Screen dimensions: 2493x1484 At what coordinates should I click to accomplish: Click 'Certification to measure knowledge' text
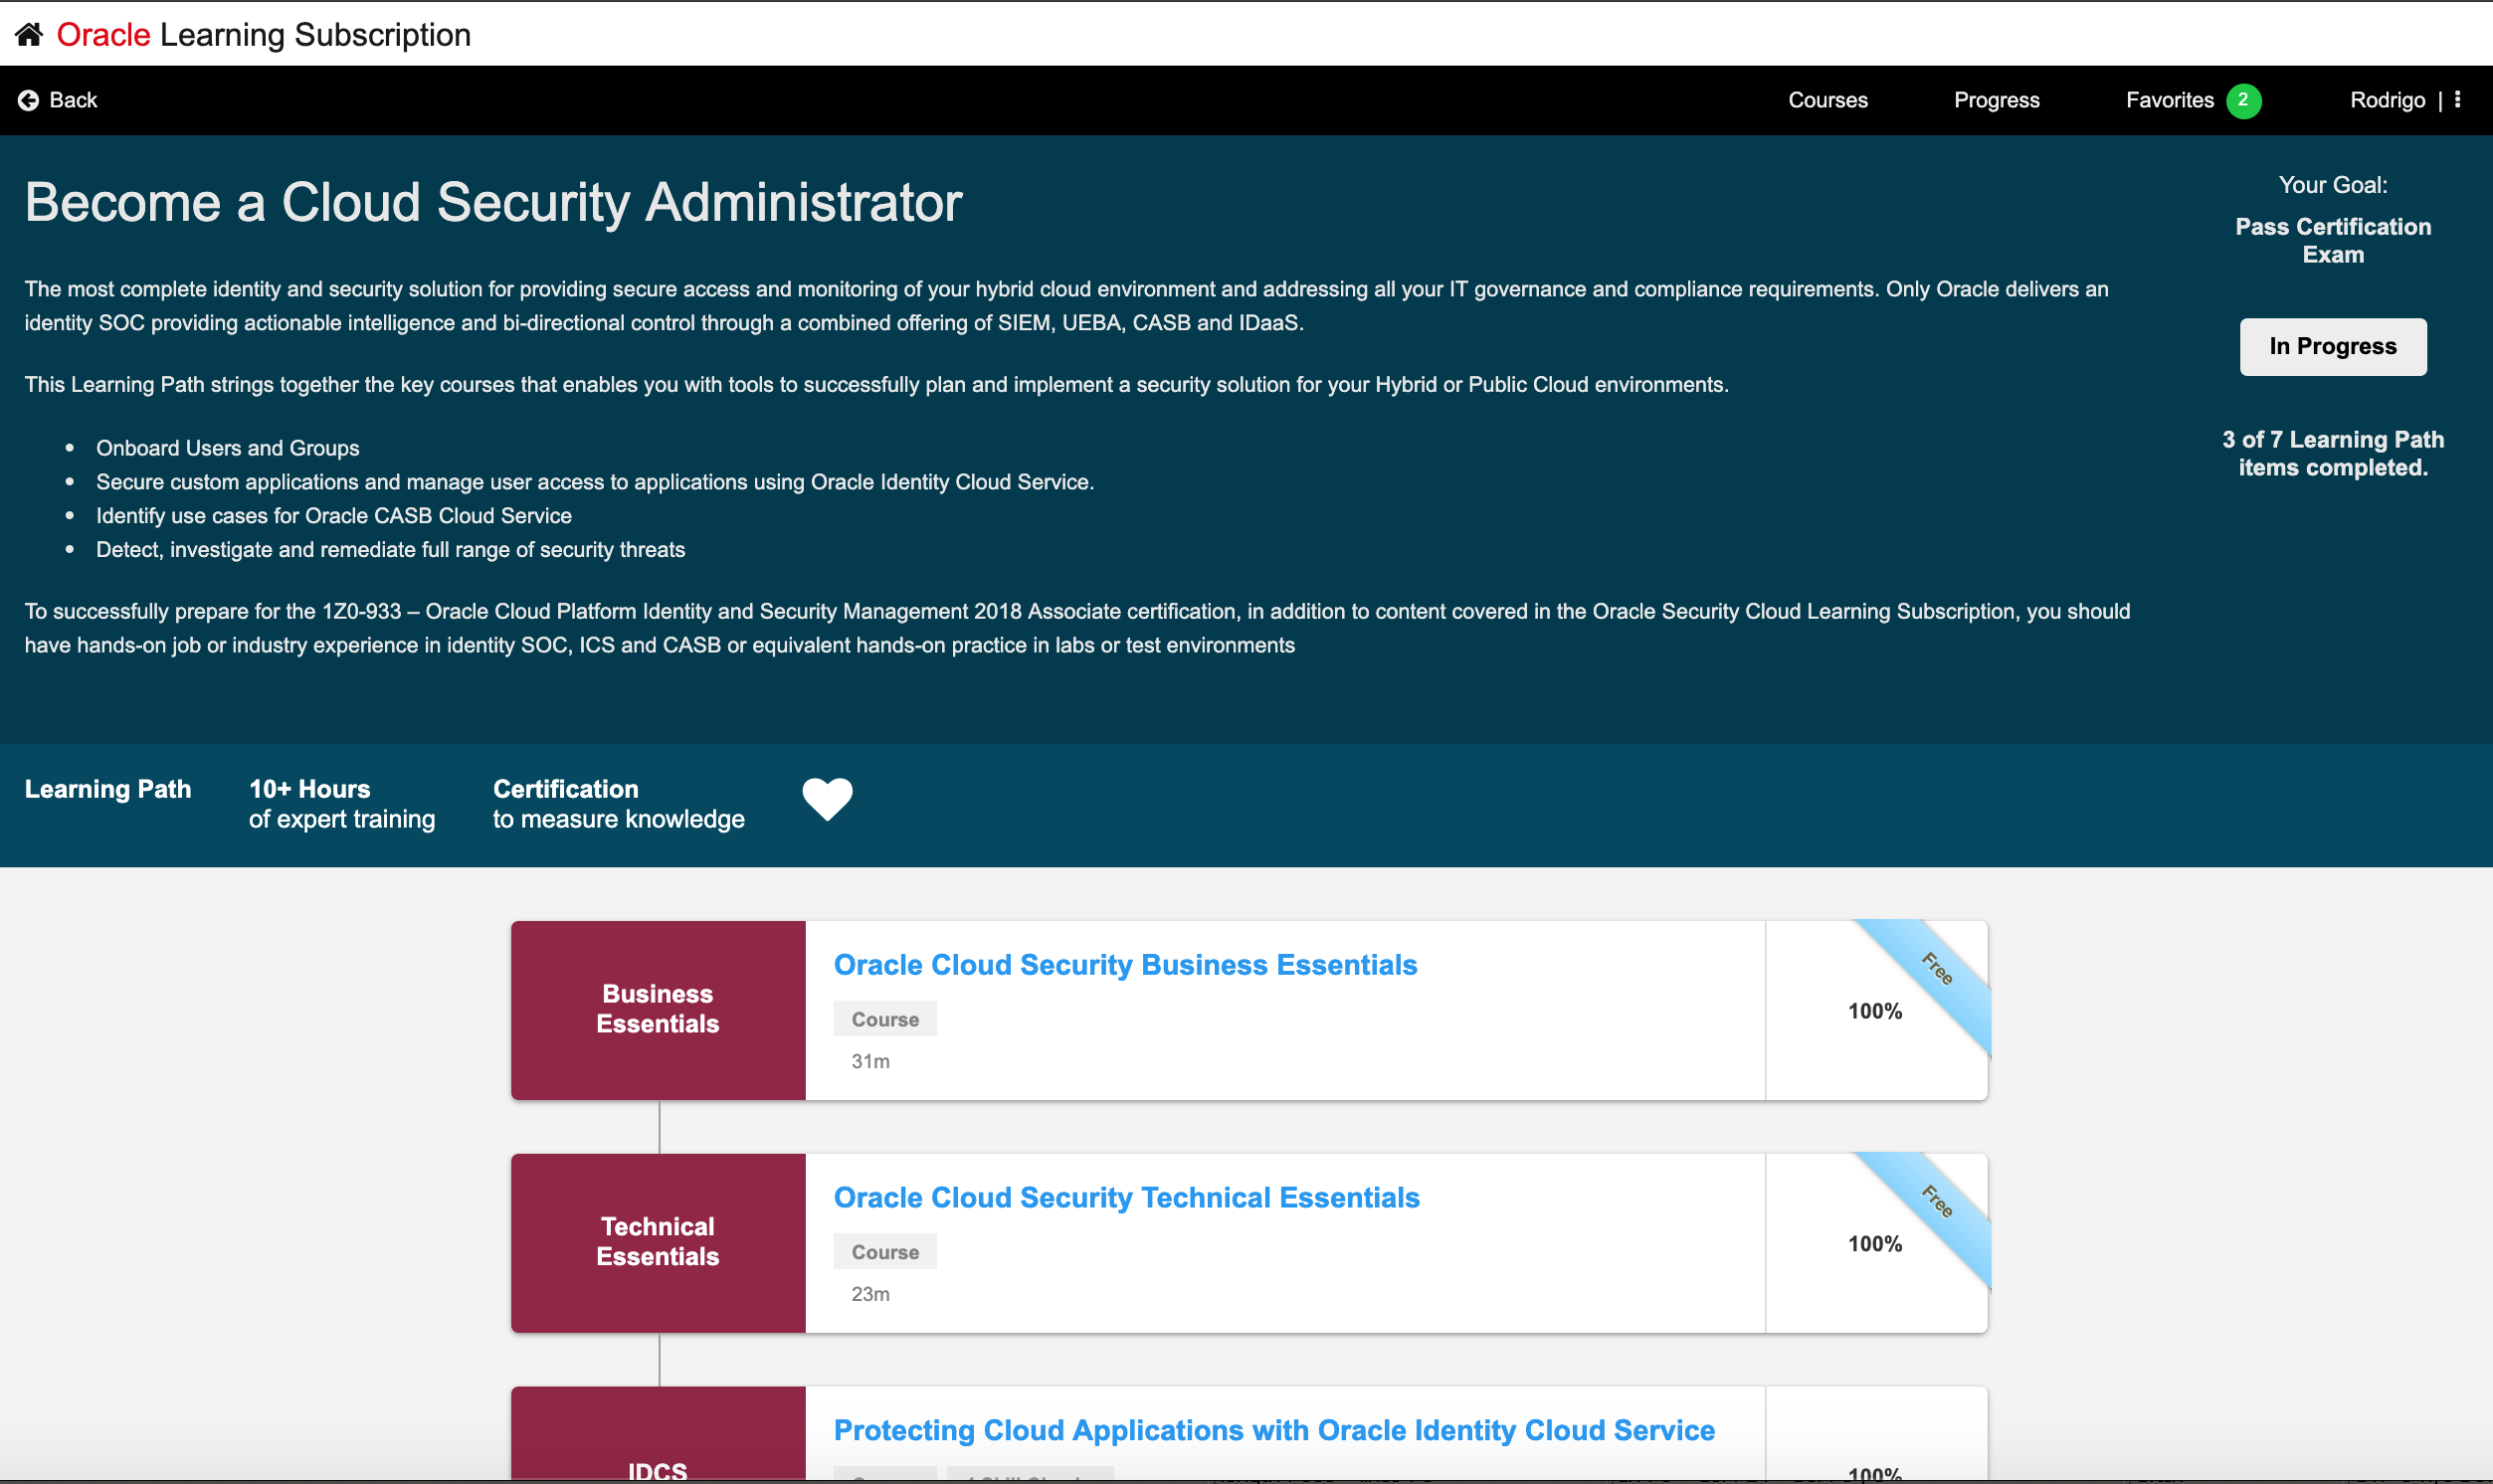(619, 804)
